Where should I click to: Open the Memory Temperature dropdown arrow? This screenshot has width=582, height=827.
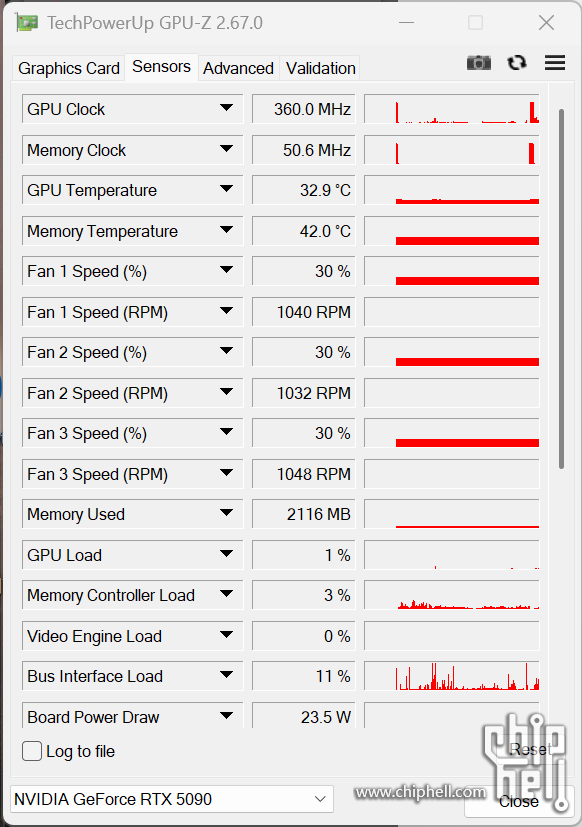226,230
